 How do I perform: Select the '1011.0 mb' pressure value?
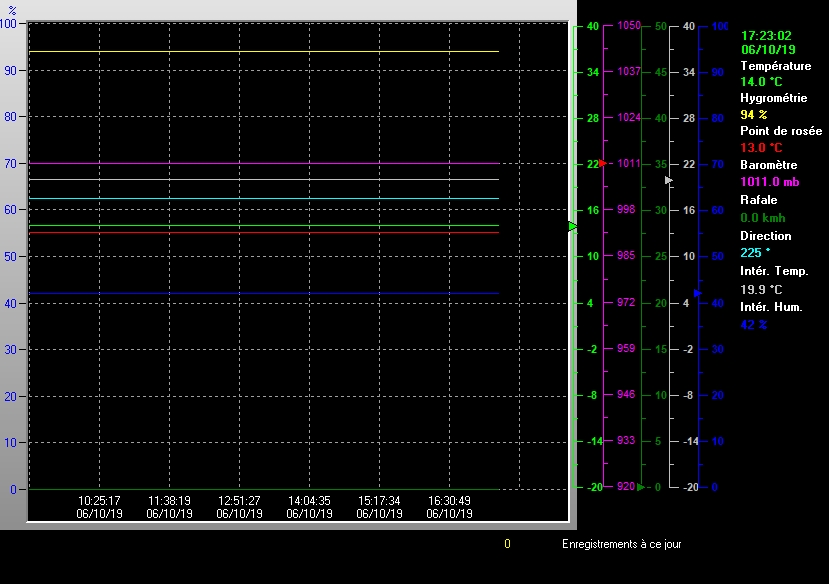[x=770, y=182]
